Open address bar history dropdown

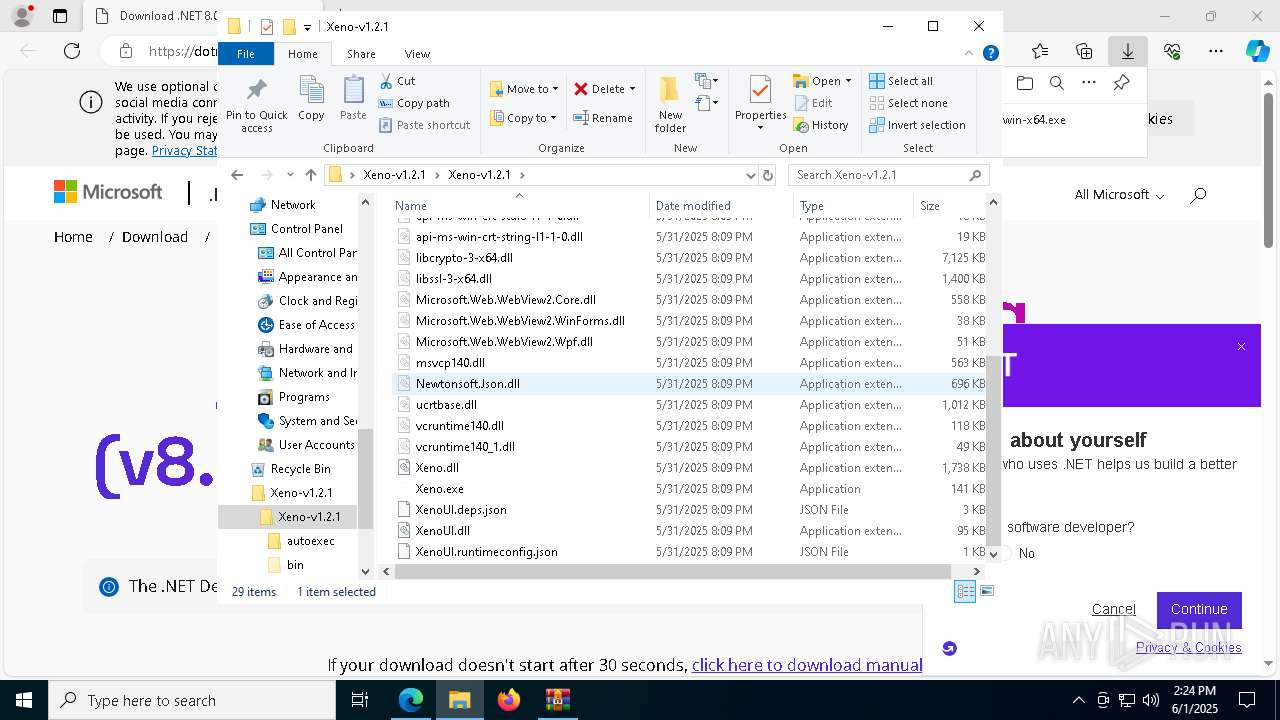point(751,175)
